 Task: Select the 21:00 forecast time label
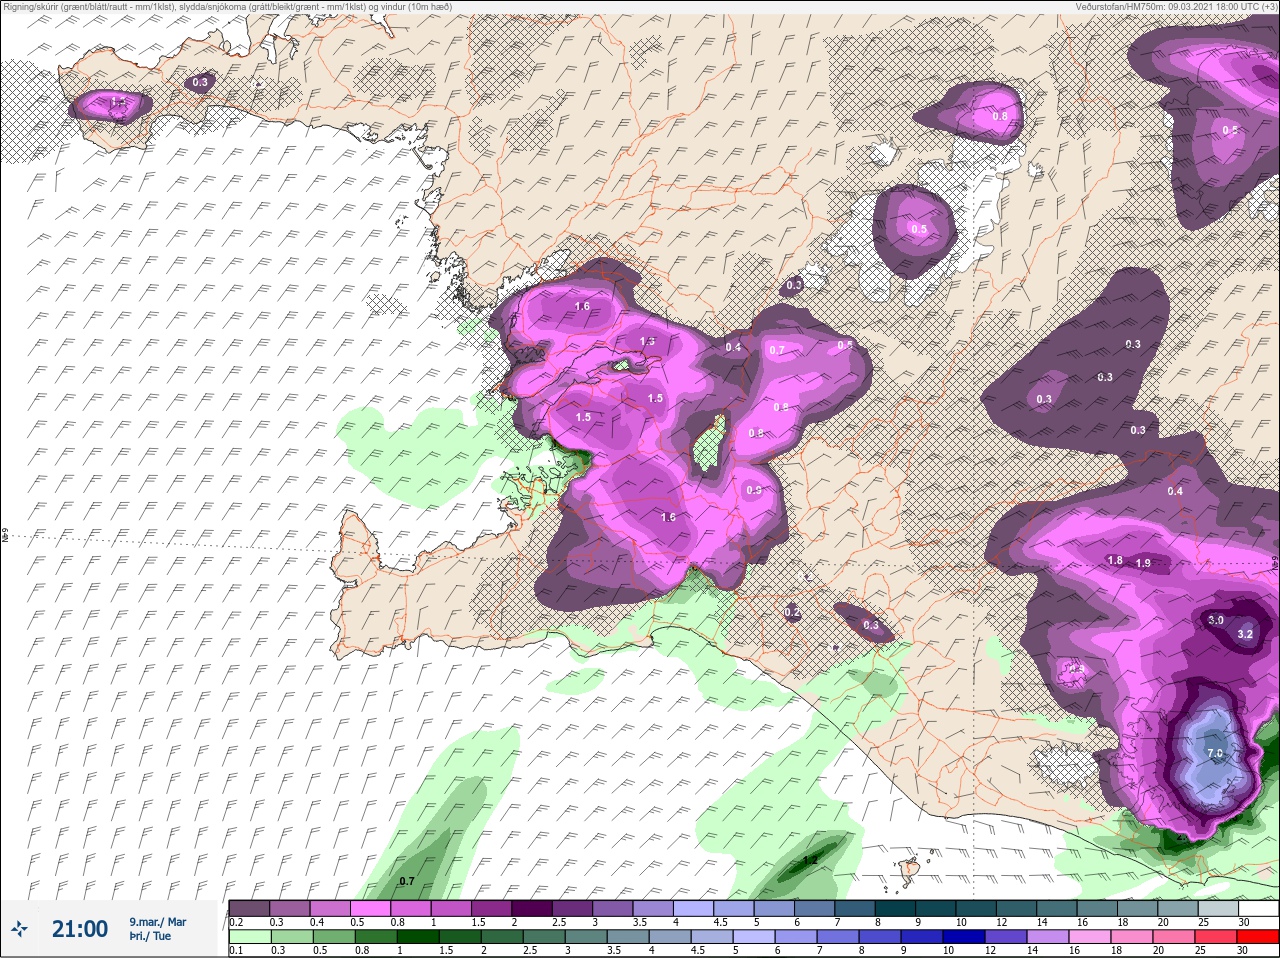(80, 929)
